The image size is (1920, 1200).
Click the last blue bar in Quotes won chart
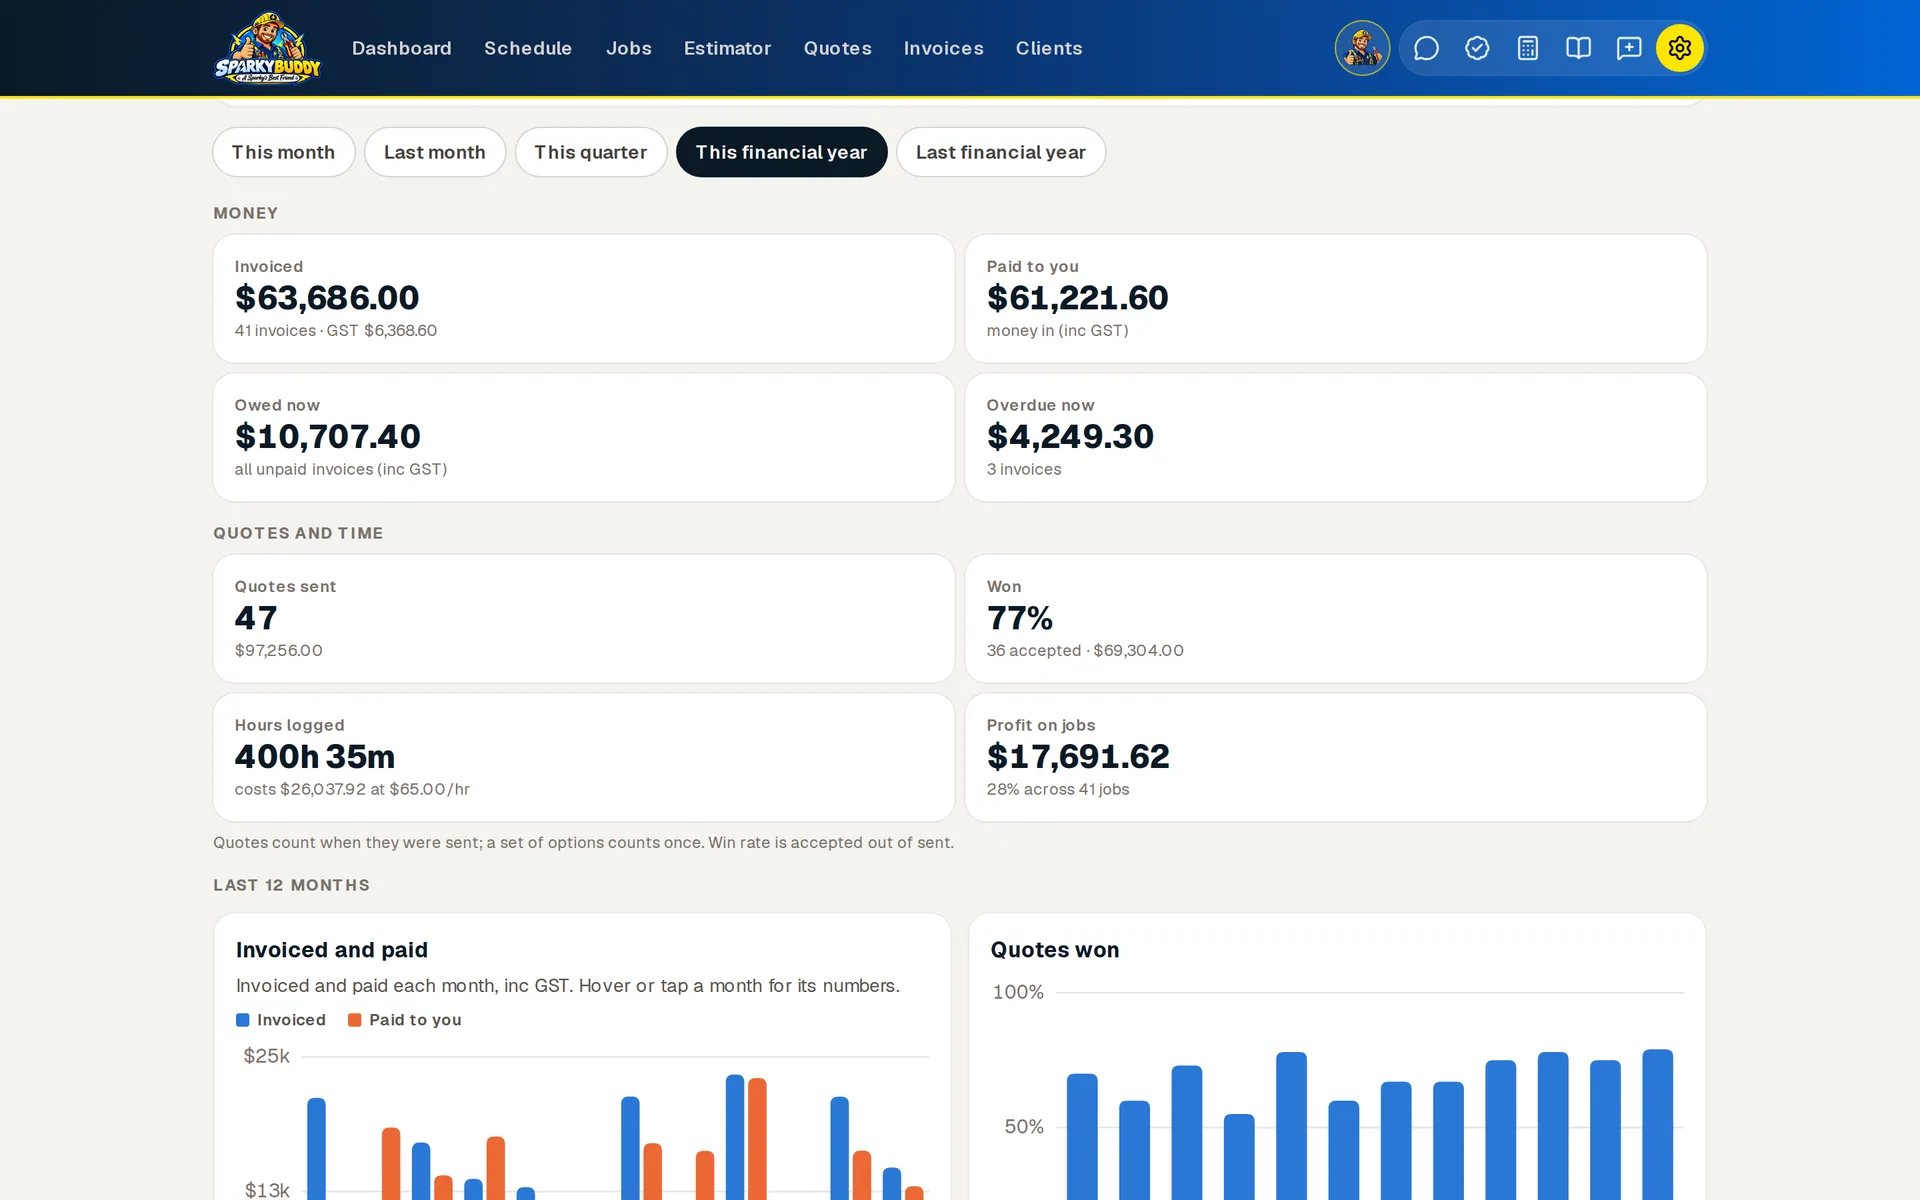click(1658, 1124)
